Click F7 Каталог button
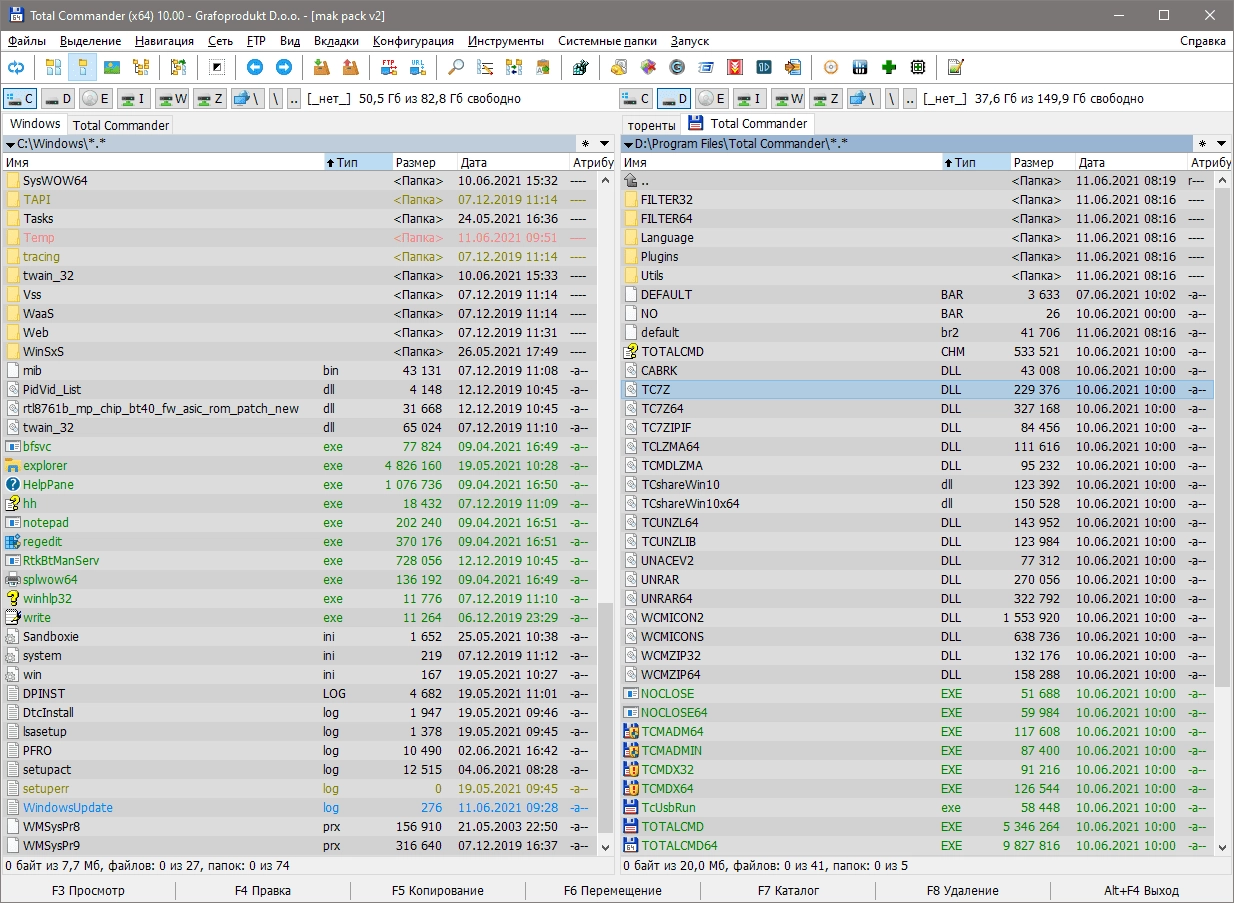The image size is (1234, 903). (788, 890)
